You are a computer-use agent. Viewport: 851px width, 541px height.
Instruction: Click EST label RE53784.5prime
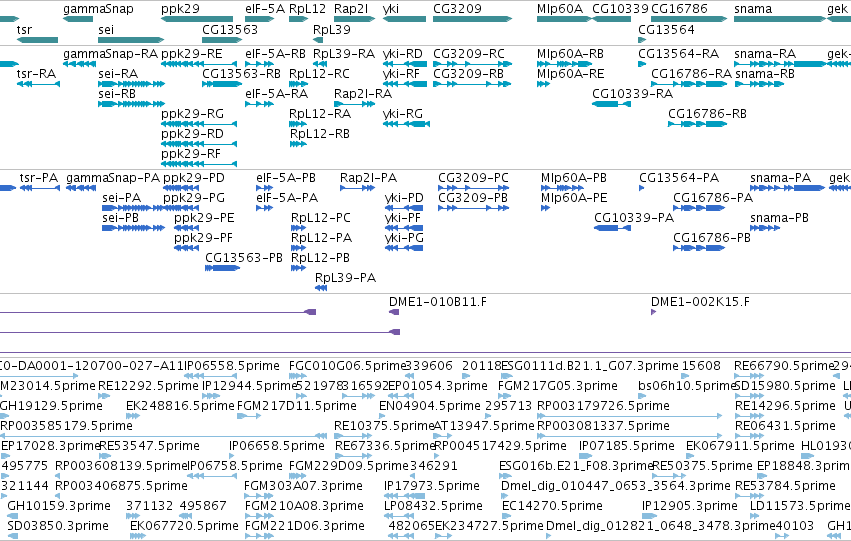click(785, 486)
